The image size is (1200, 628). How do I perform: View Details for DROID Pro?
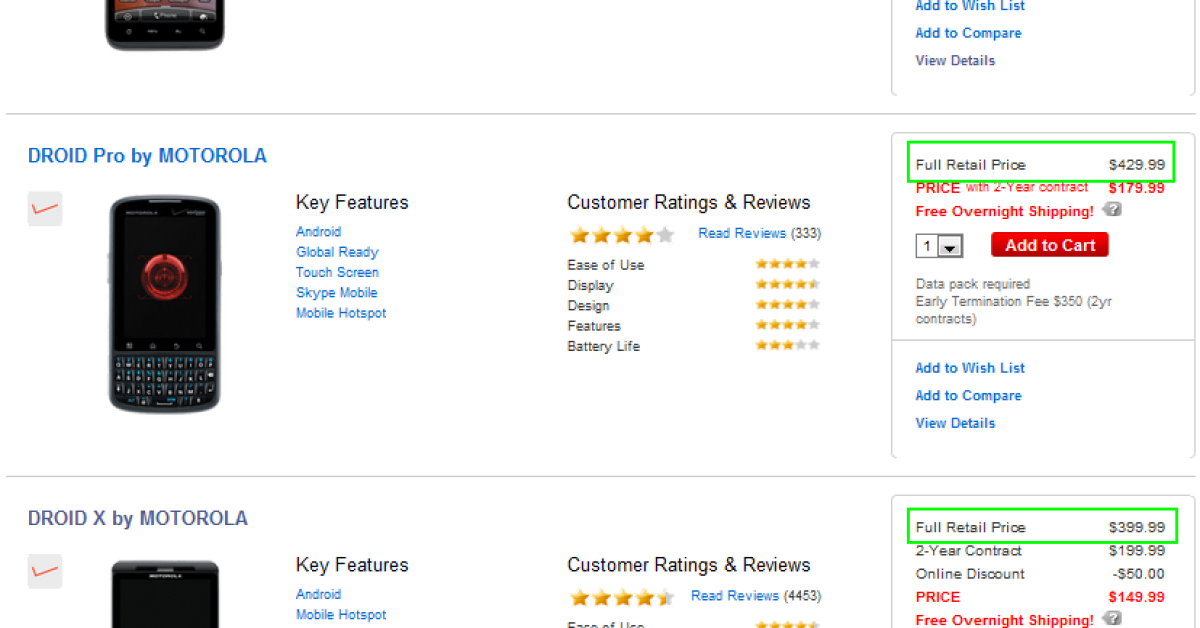(955, 423)
